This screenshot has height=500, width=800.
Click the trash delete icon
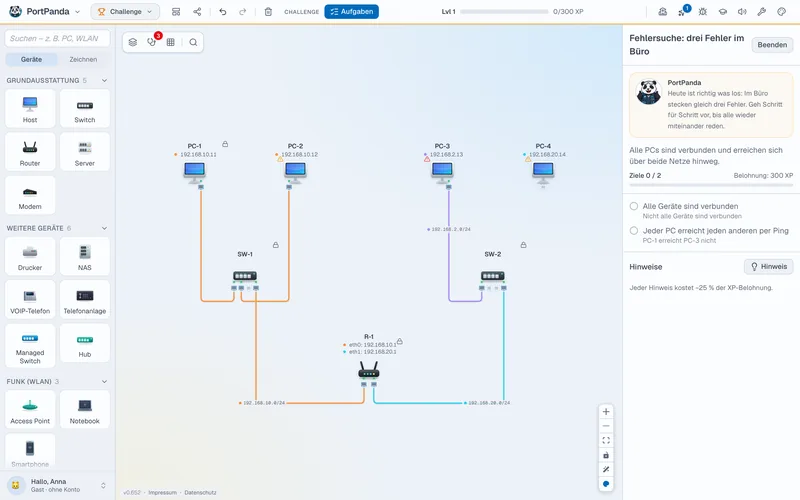[x=268, y=11]
